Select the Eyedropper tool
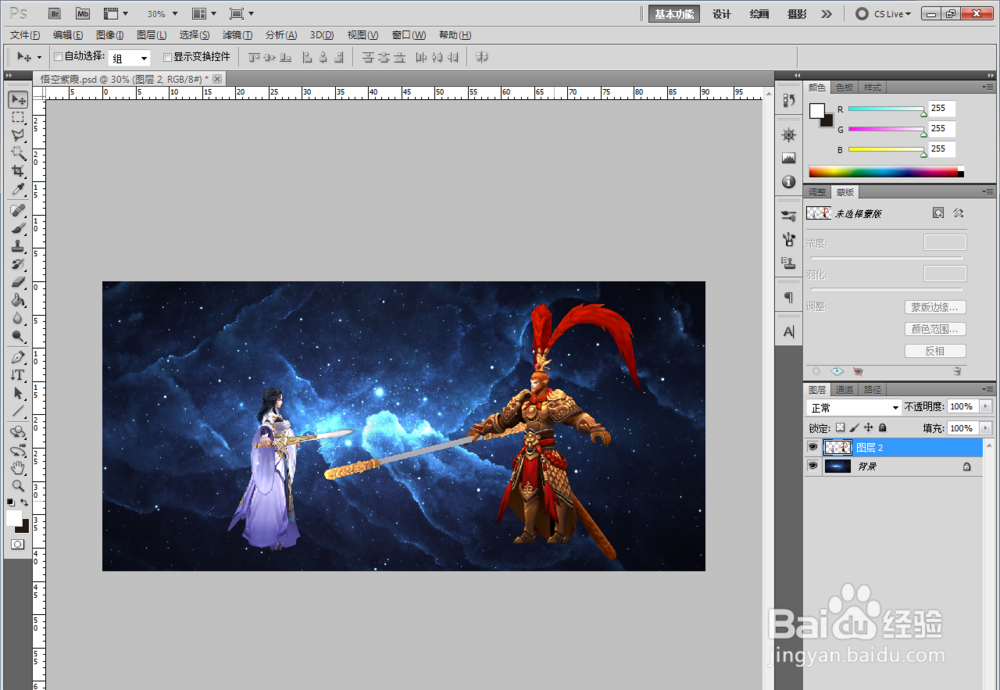The height and width of the screenshot is (690, 1000). [x=18, y=189]
